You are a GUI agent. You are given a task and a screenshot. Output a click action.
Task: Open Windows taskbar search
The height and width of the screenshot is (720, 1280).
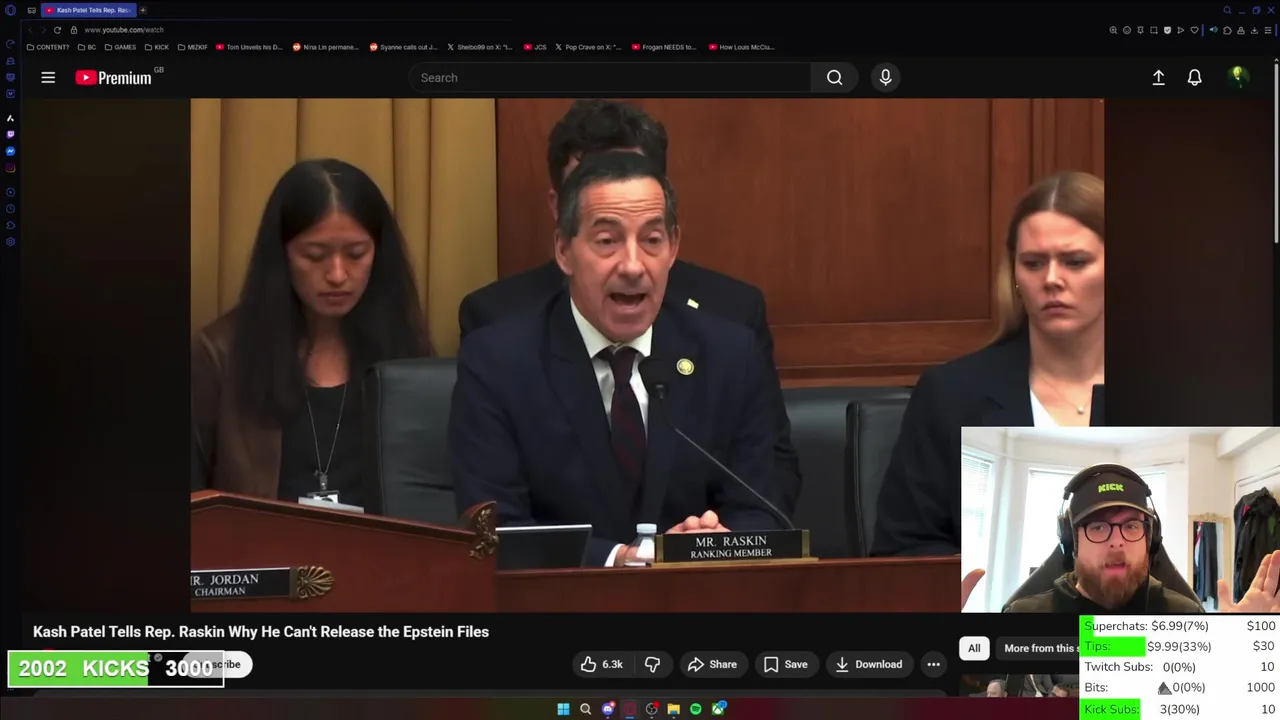click(x=585, y=709)
